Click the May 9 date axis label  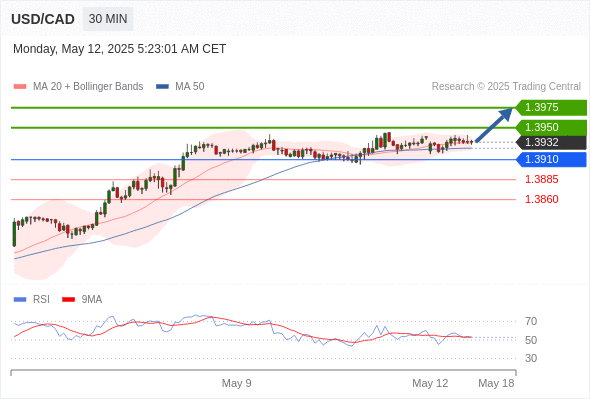point(236,383)
